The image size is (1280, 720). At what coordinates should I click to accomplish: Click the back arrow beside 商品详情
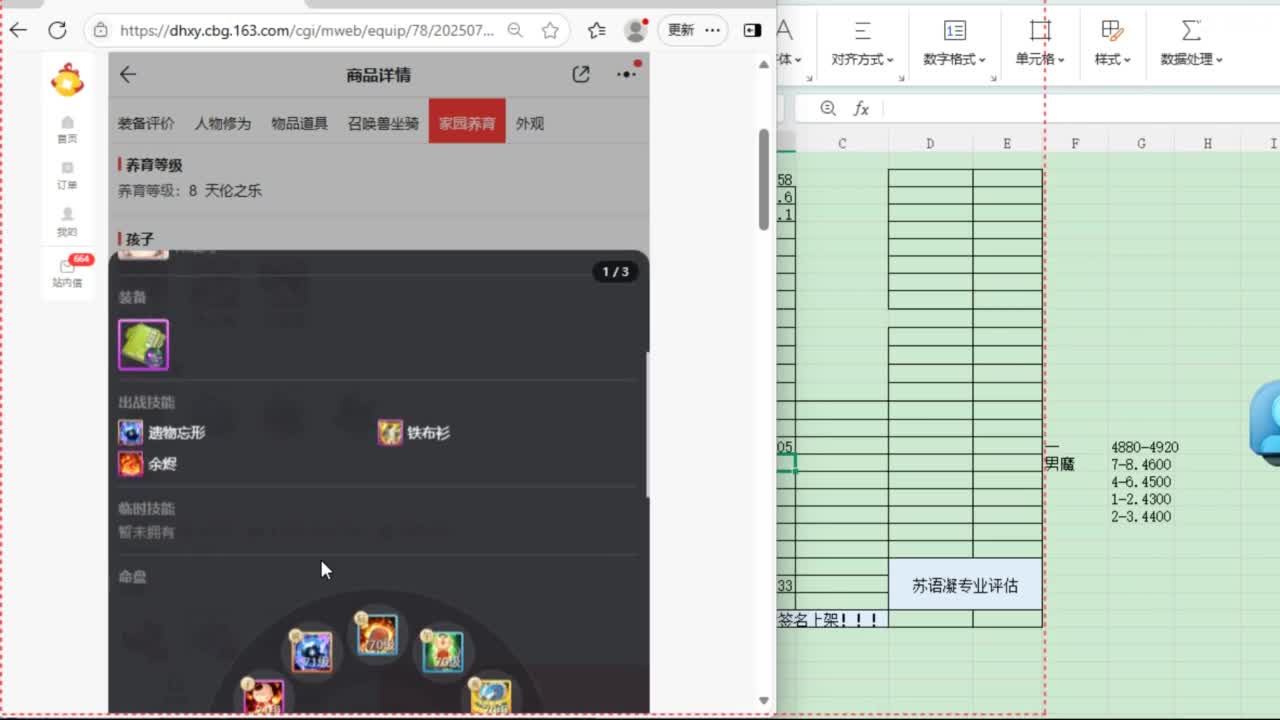pyautogui.click(x=128, y=74)
